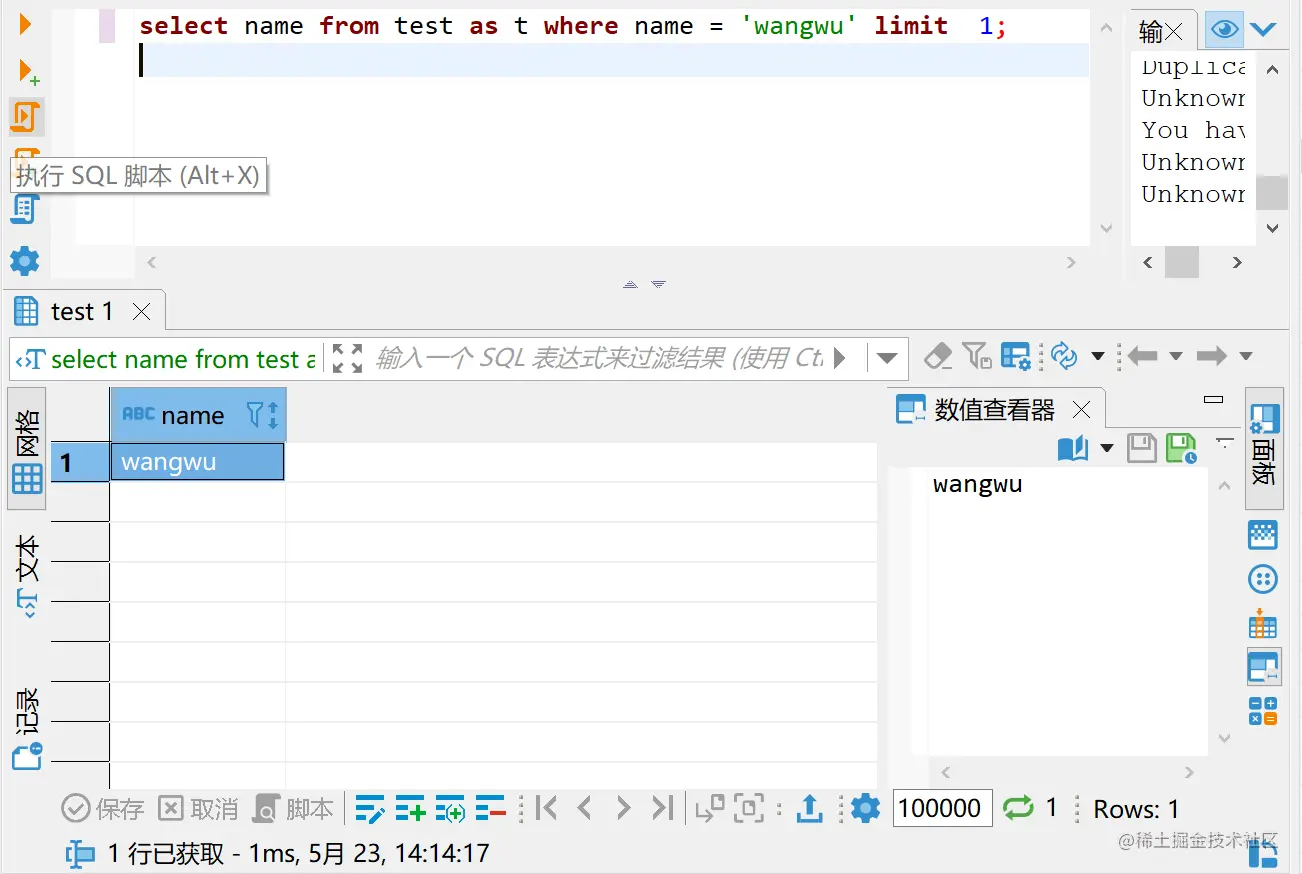This screenshot has width=1302, height=874.
Task: Open the table with orange arrow panel icon
Action: (1263, 623)
